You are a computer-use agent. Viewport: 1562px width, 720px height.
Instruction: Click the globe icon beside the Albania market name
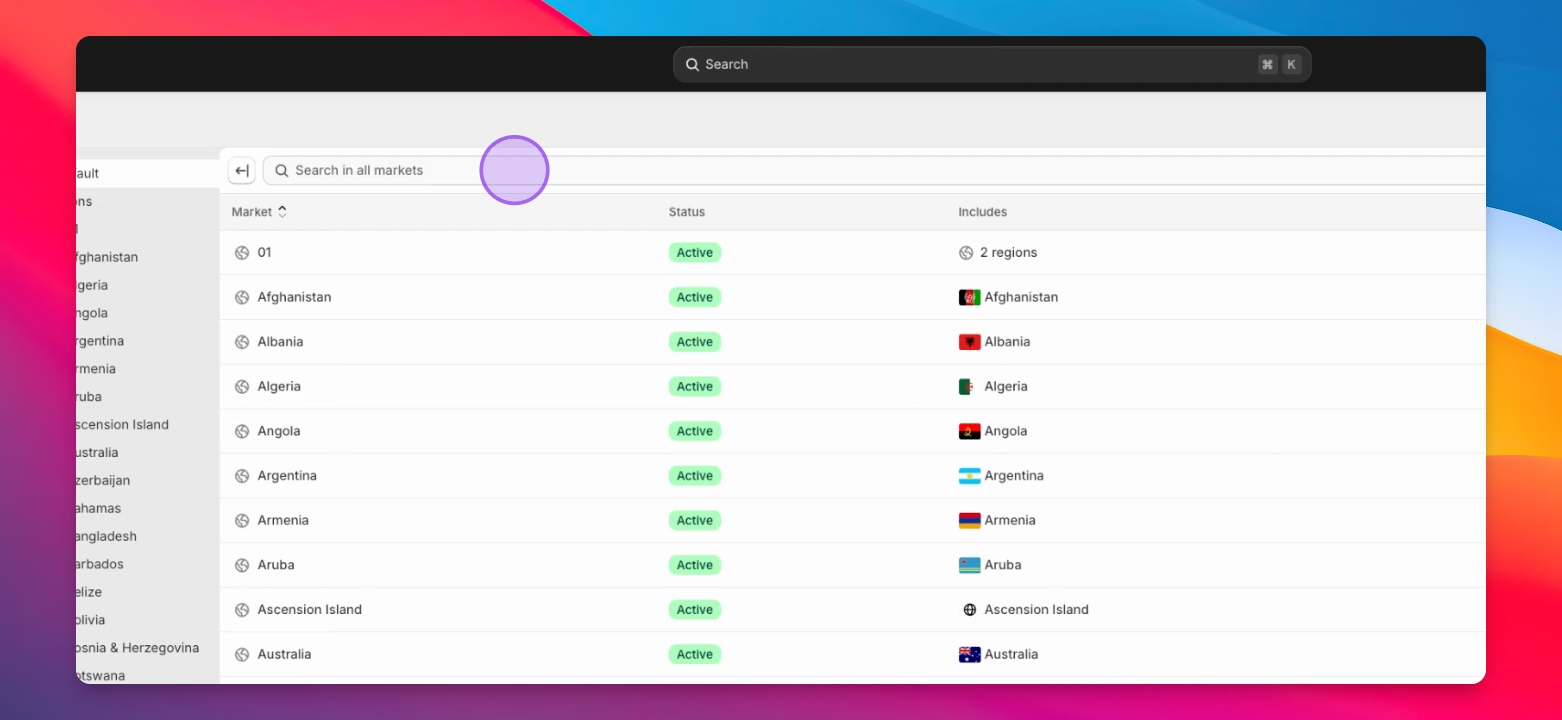coord(242,342)
